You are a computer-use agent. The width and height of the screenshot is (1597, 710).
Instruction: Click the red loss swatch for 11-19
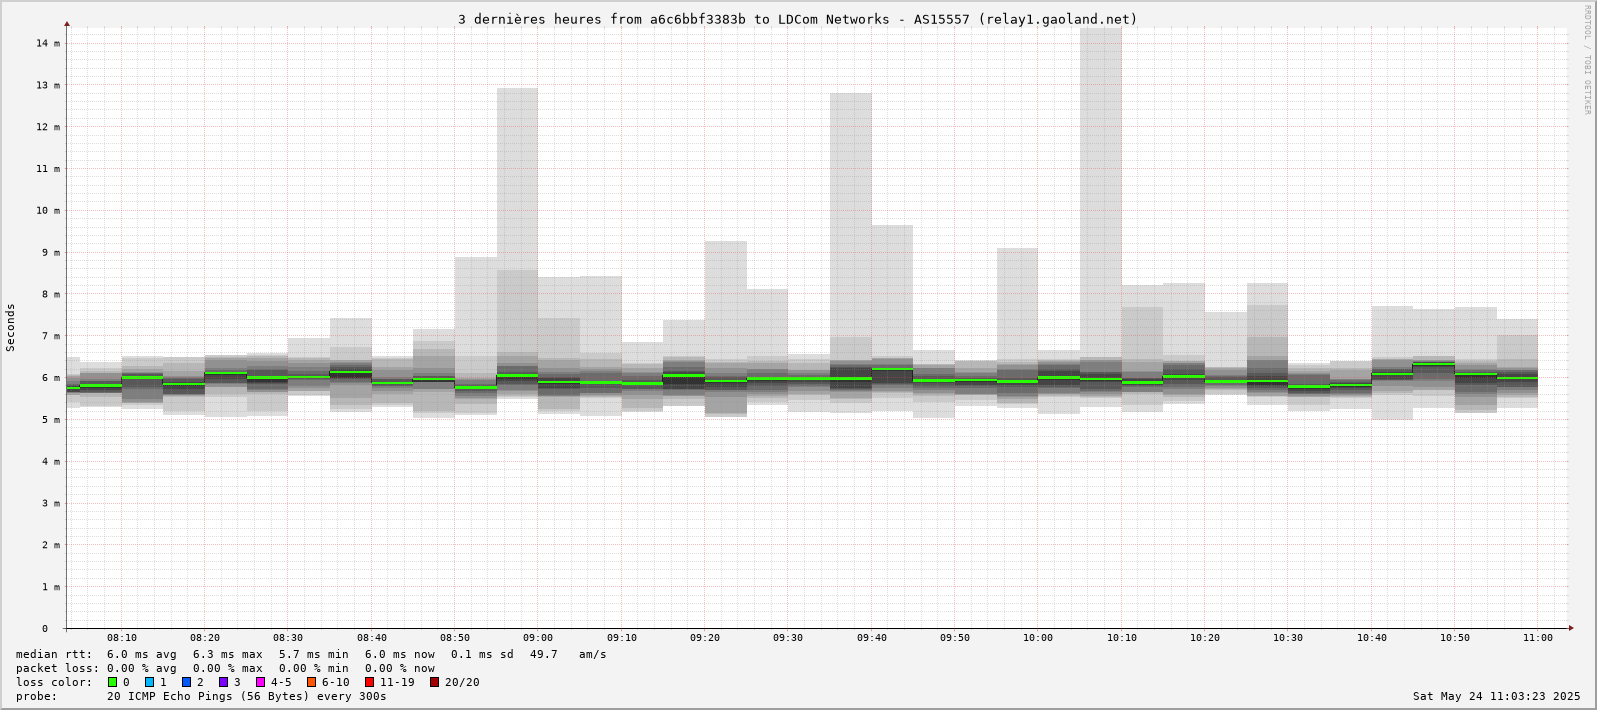[369, 682]
